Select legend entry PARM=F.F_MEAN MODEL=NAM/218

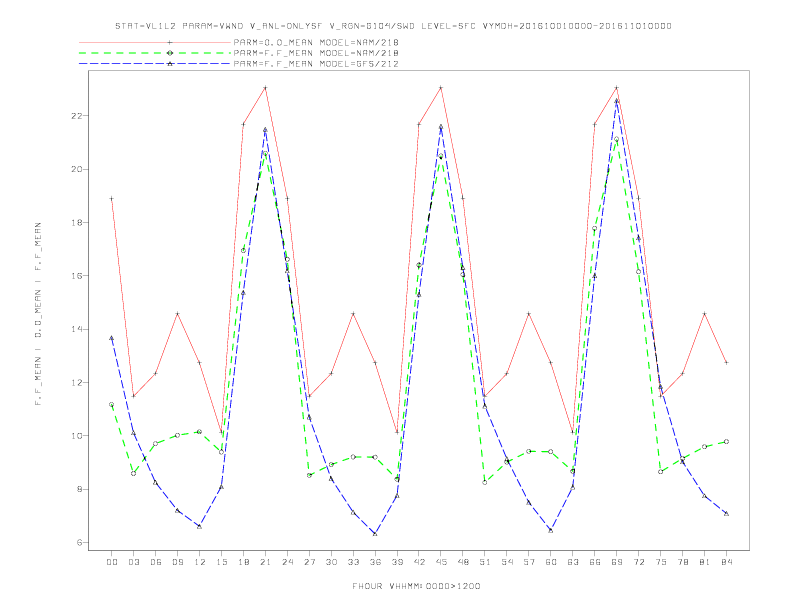click(x=316, y=53)
